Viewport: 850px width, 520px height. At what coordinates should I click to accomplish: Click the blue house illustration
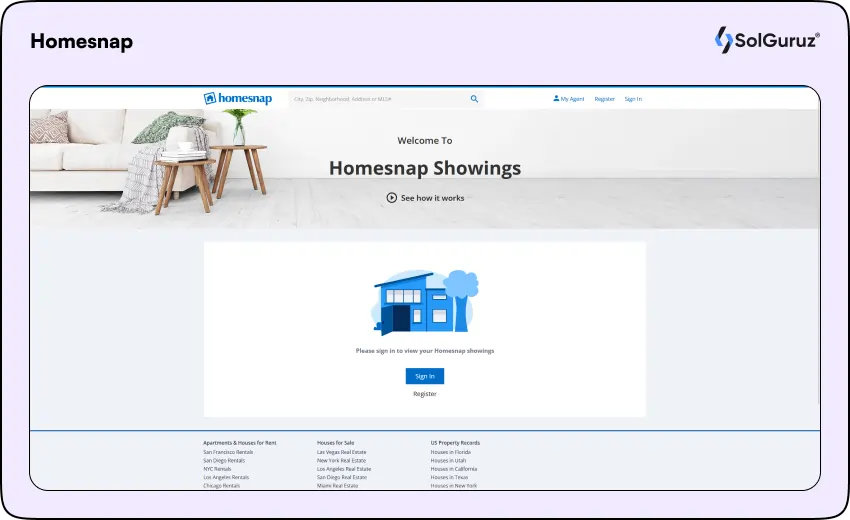pyautogui.click(x=426, y=302)
